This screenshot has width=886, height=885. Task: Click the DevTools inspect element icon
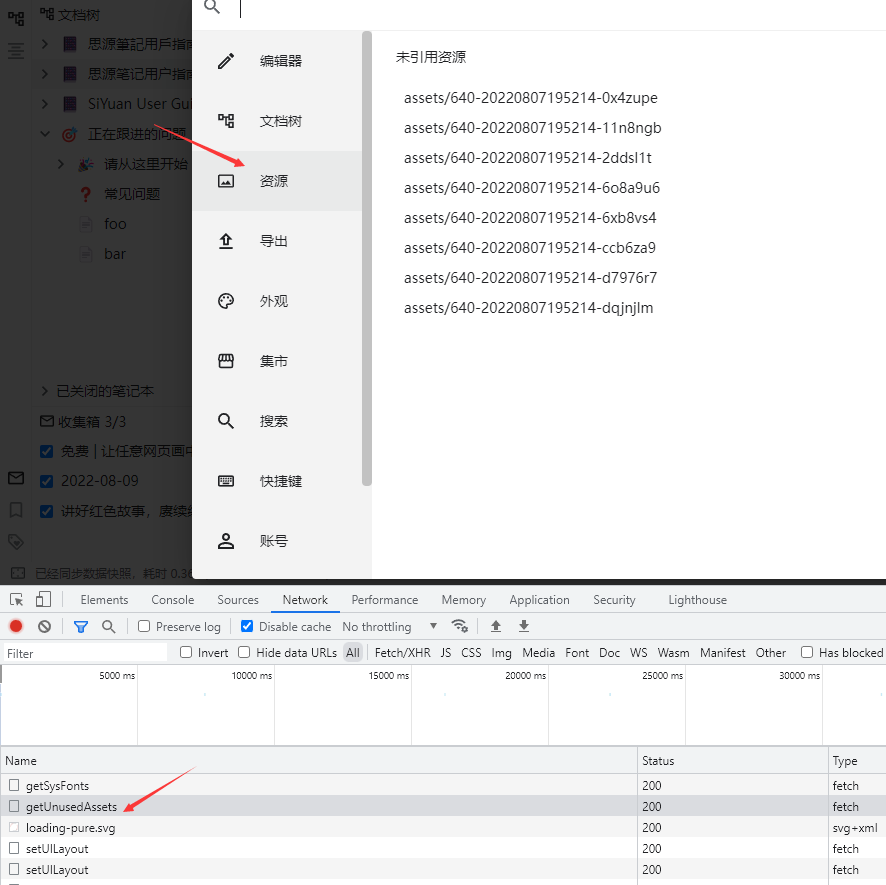coord(17,600)
